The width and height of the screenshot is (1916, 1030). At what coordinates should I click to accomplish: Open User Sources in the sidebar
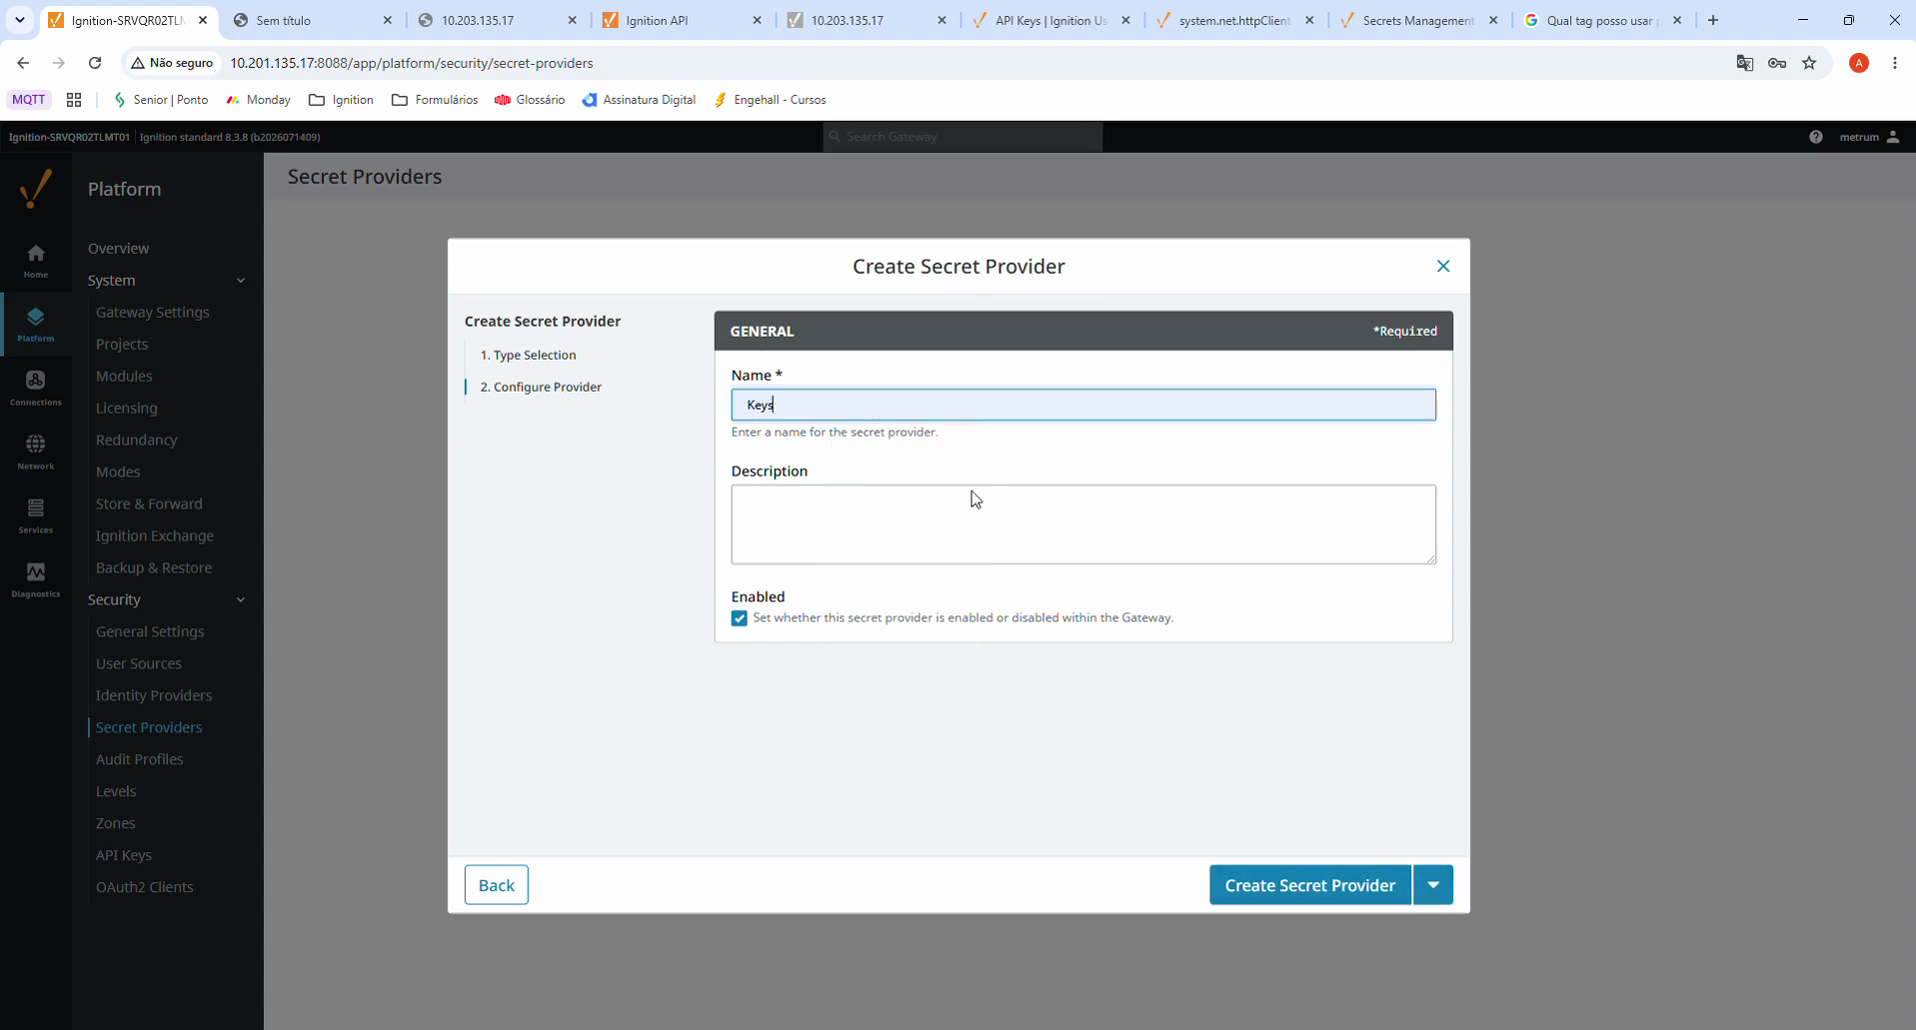tap(139, 664)
